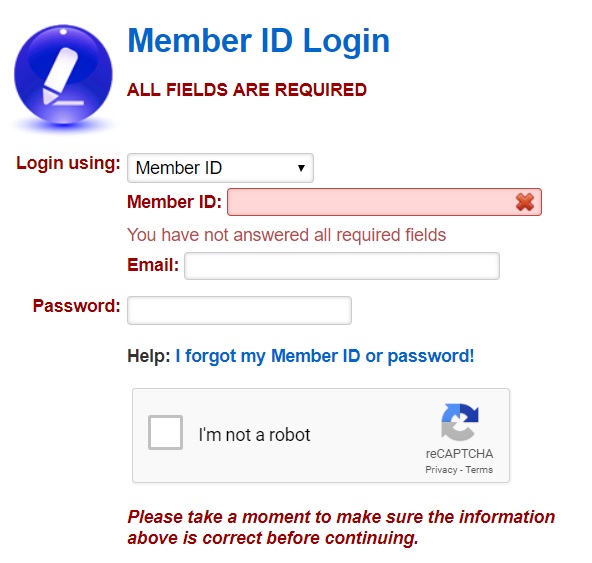Click the Login using label
Image resolution: width=592 pixels, height=563 pixels.
point(68,164)
